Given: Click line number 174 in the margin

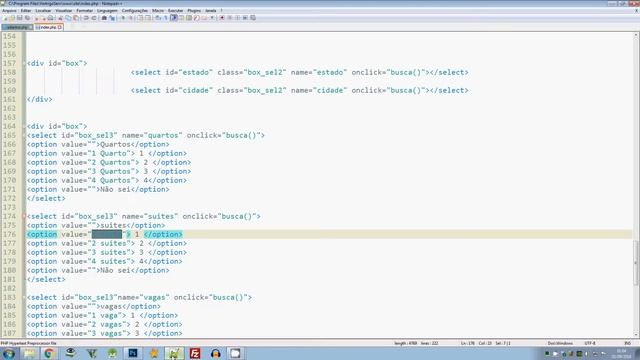Looking at the screenshot, I should [x=9, y=216].
